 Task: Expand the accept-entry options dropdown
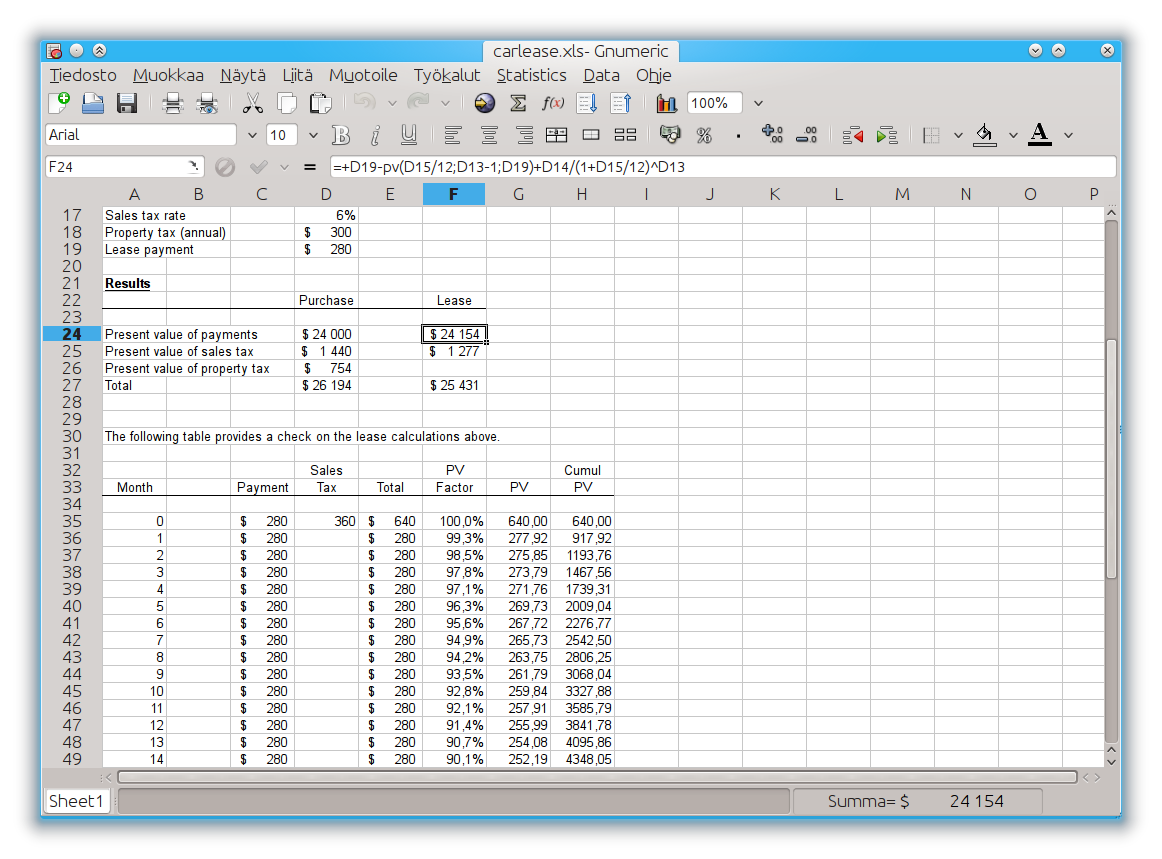pyautogui.click(x=284, y=168)
